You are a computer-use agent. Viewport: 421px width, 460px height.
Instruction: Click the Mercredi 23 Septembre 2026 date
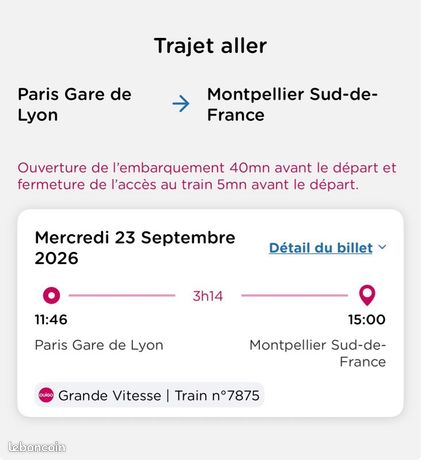pyautogui.click(x=135, y=248)
